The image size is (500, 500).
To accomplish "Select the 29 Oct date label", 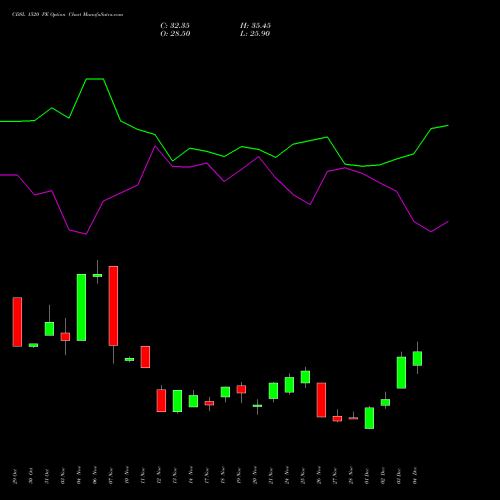I will (15, 476).
